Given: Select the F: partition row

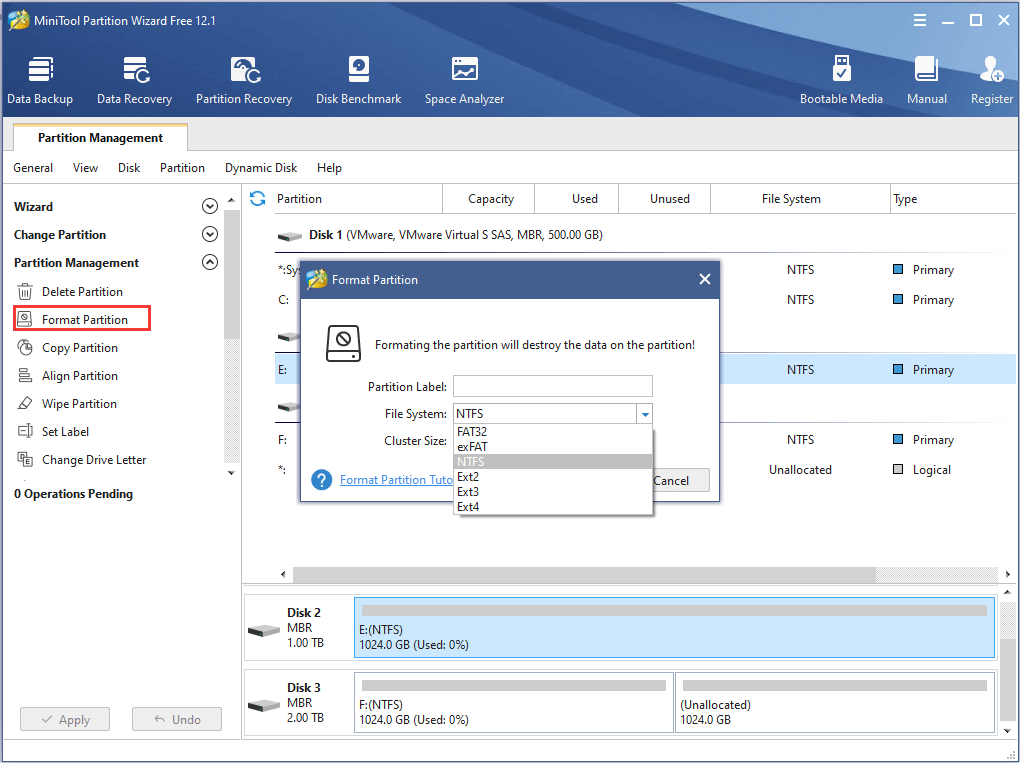Looking at the screenshot, I should [645, 440].
